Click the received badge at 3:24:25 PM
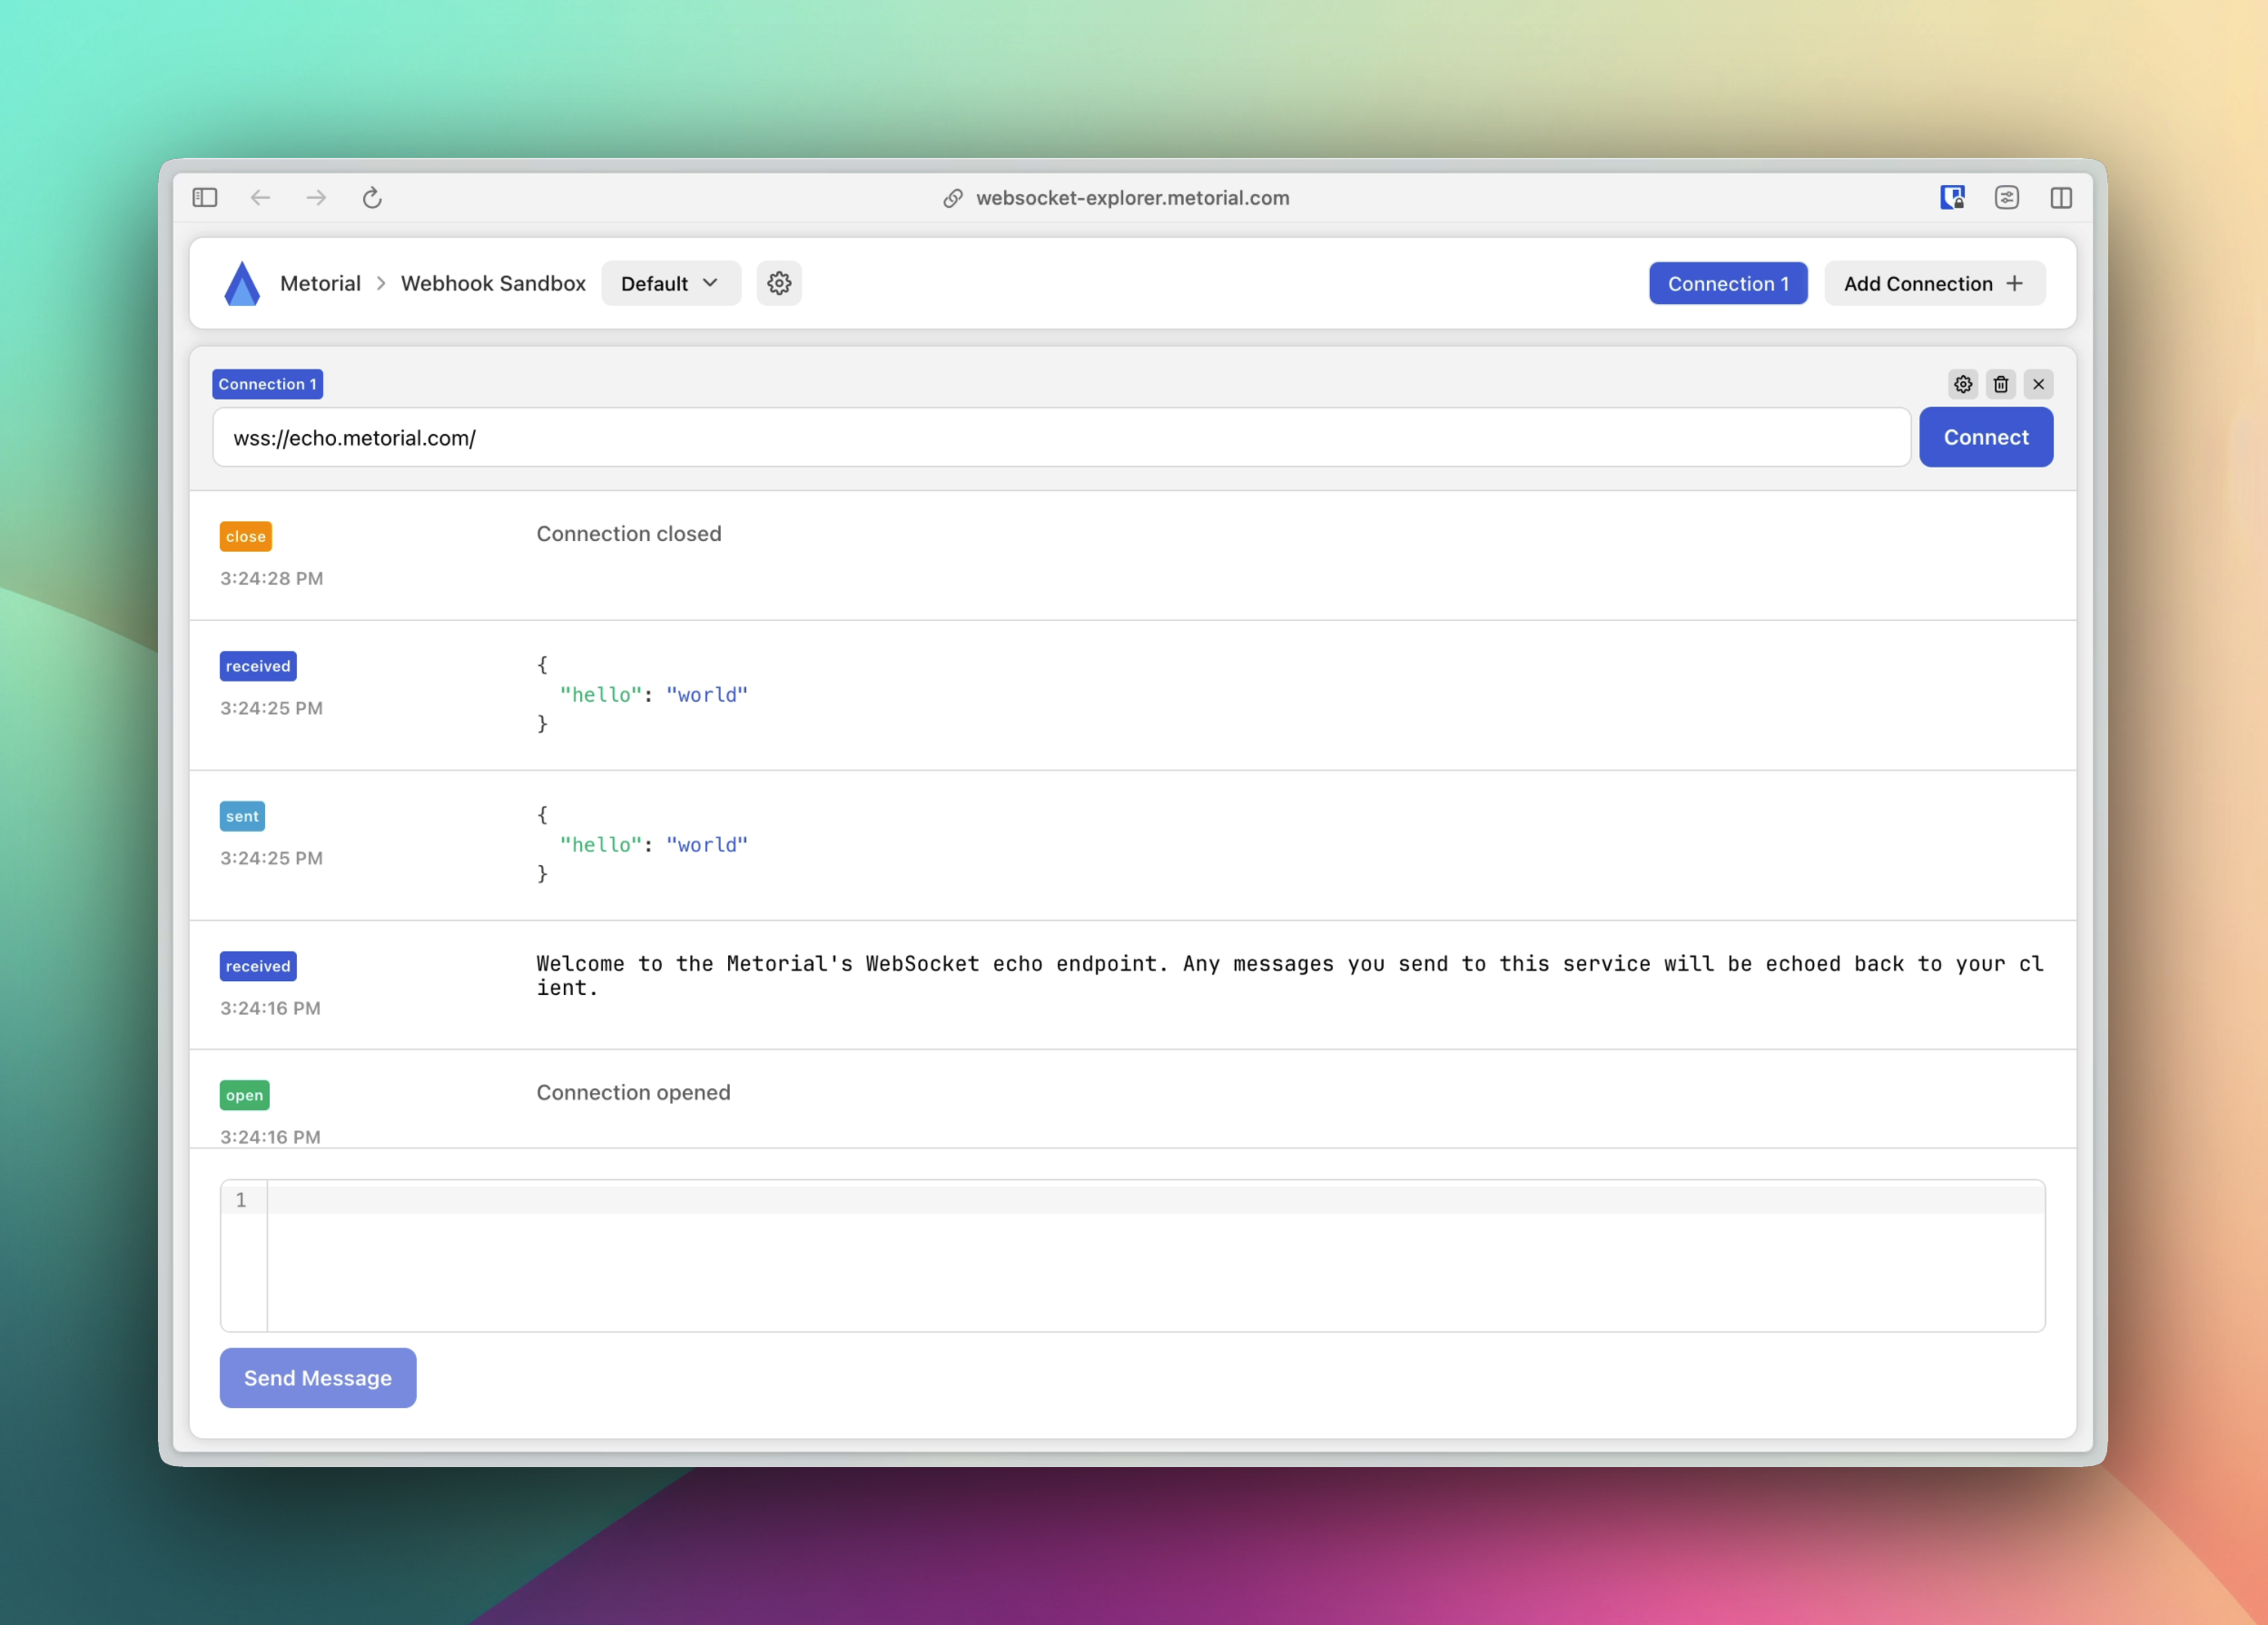Image resolution: width=2268 pixels, height=1625 pixels. pos(258,666)
